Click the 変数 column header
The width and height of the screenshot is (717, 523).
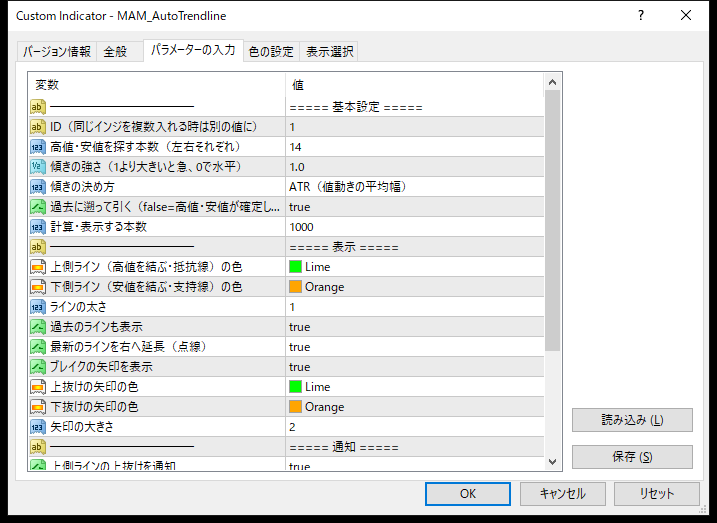click(x=157, y=85)
